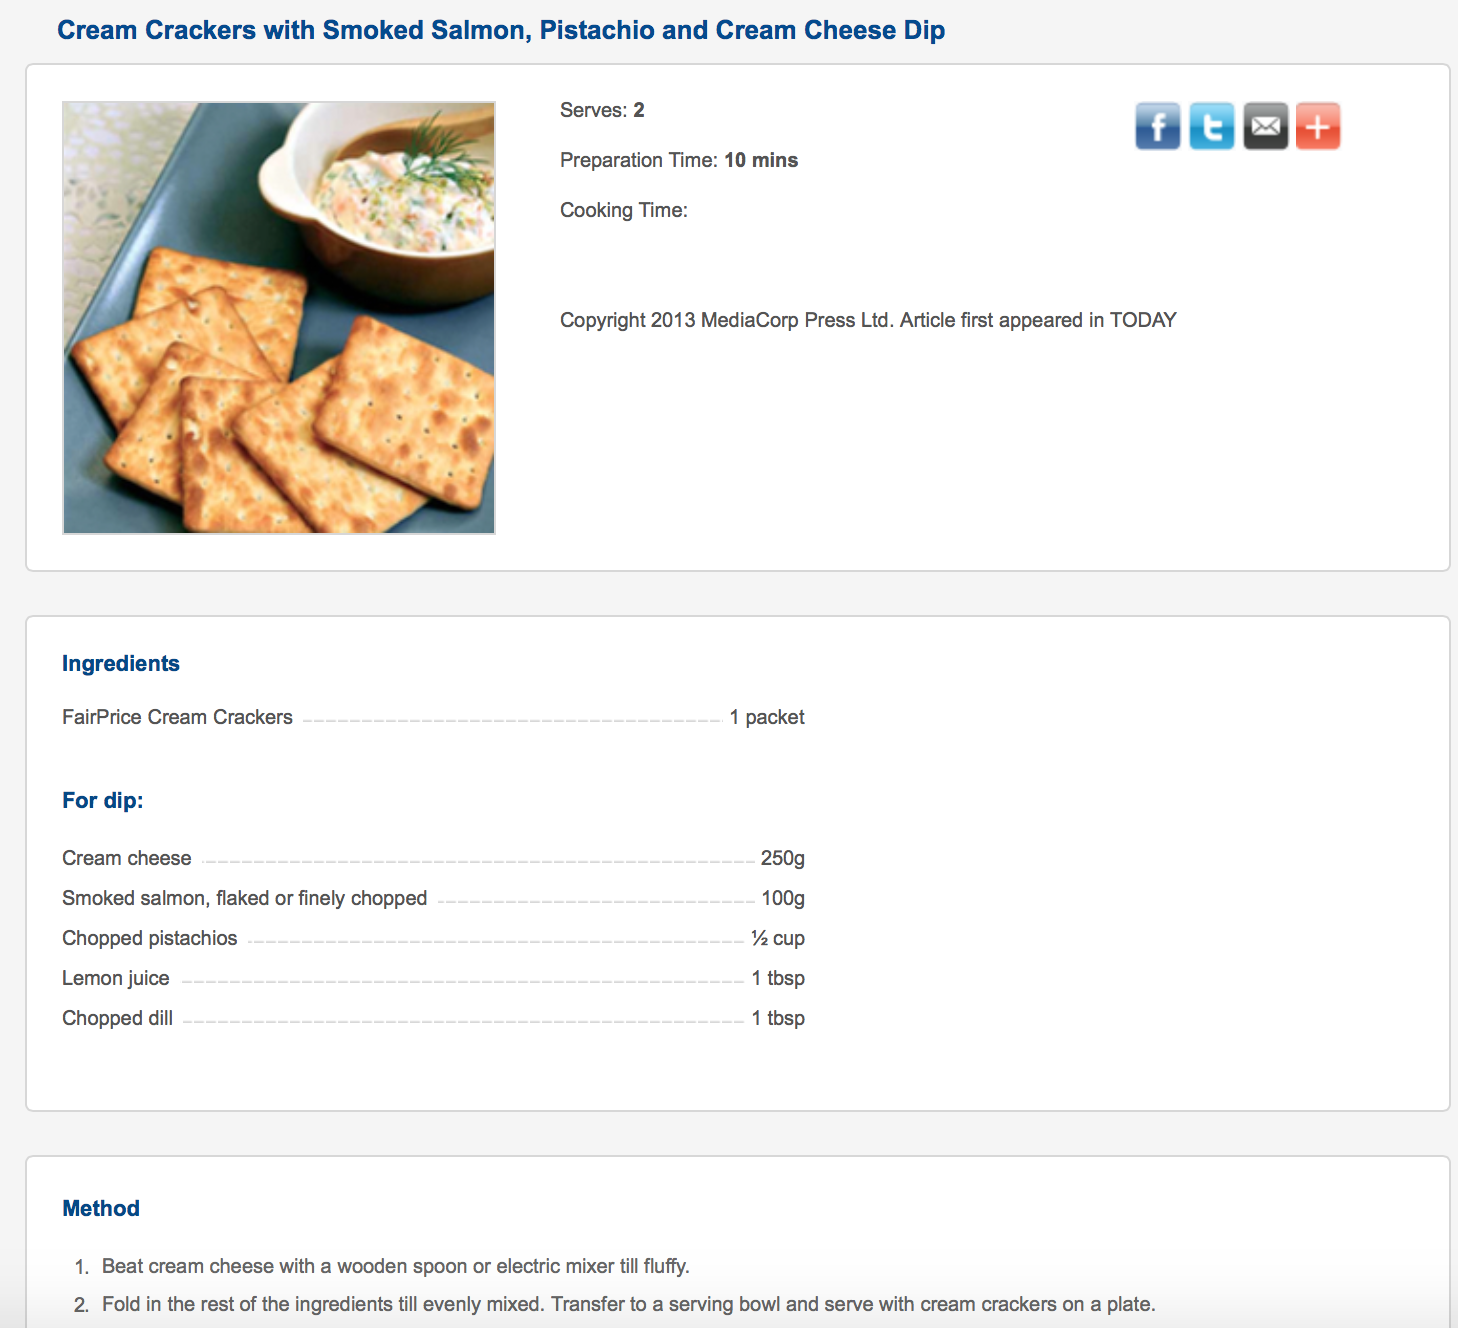Click the "For dip:" subheading
The height and width of the screenshot is (1328, 1458).
[102, 801]
